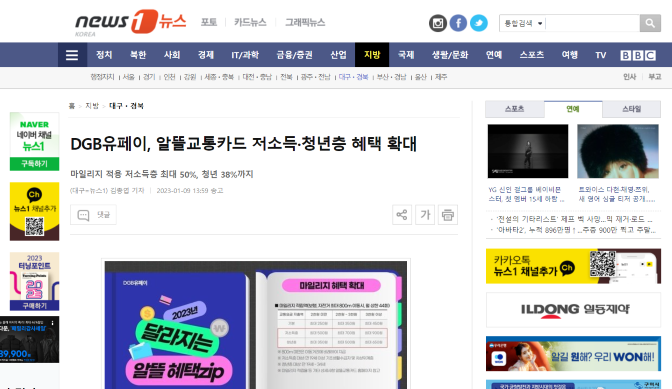Open the 경기 region submenu link
The width and height of the screenshot is (672, 389).
[x=149, y=77]
